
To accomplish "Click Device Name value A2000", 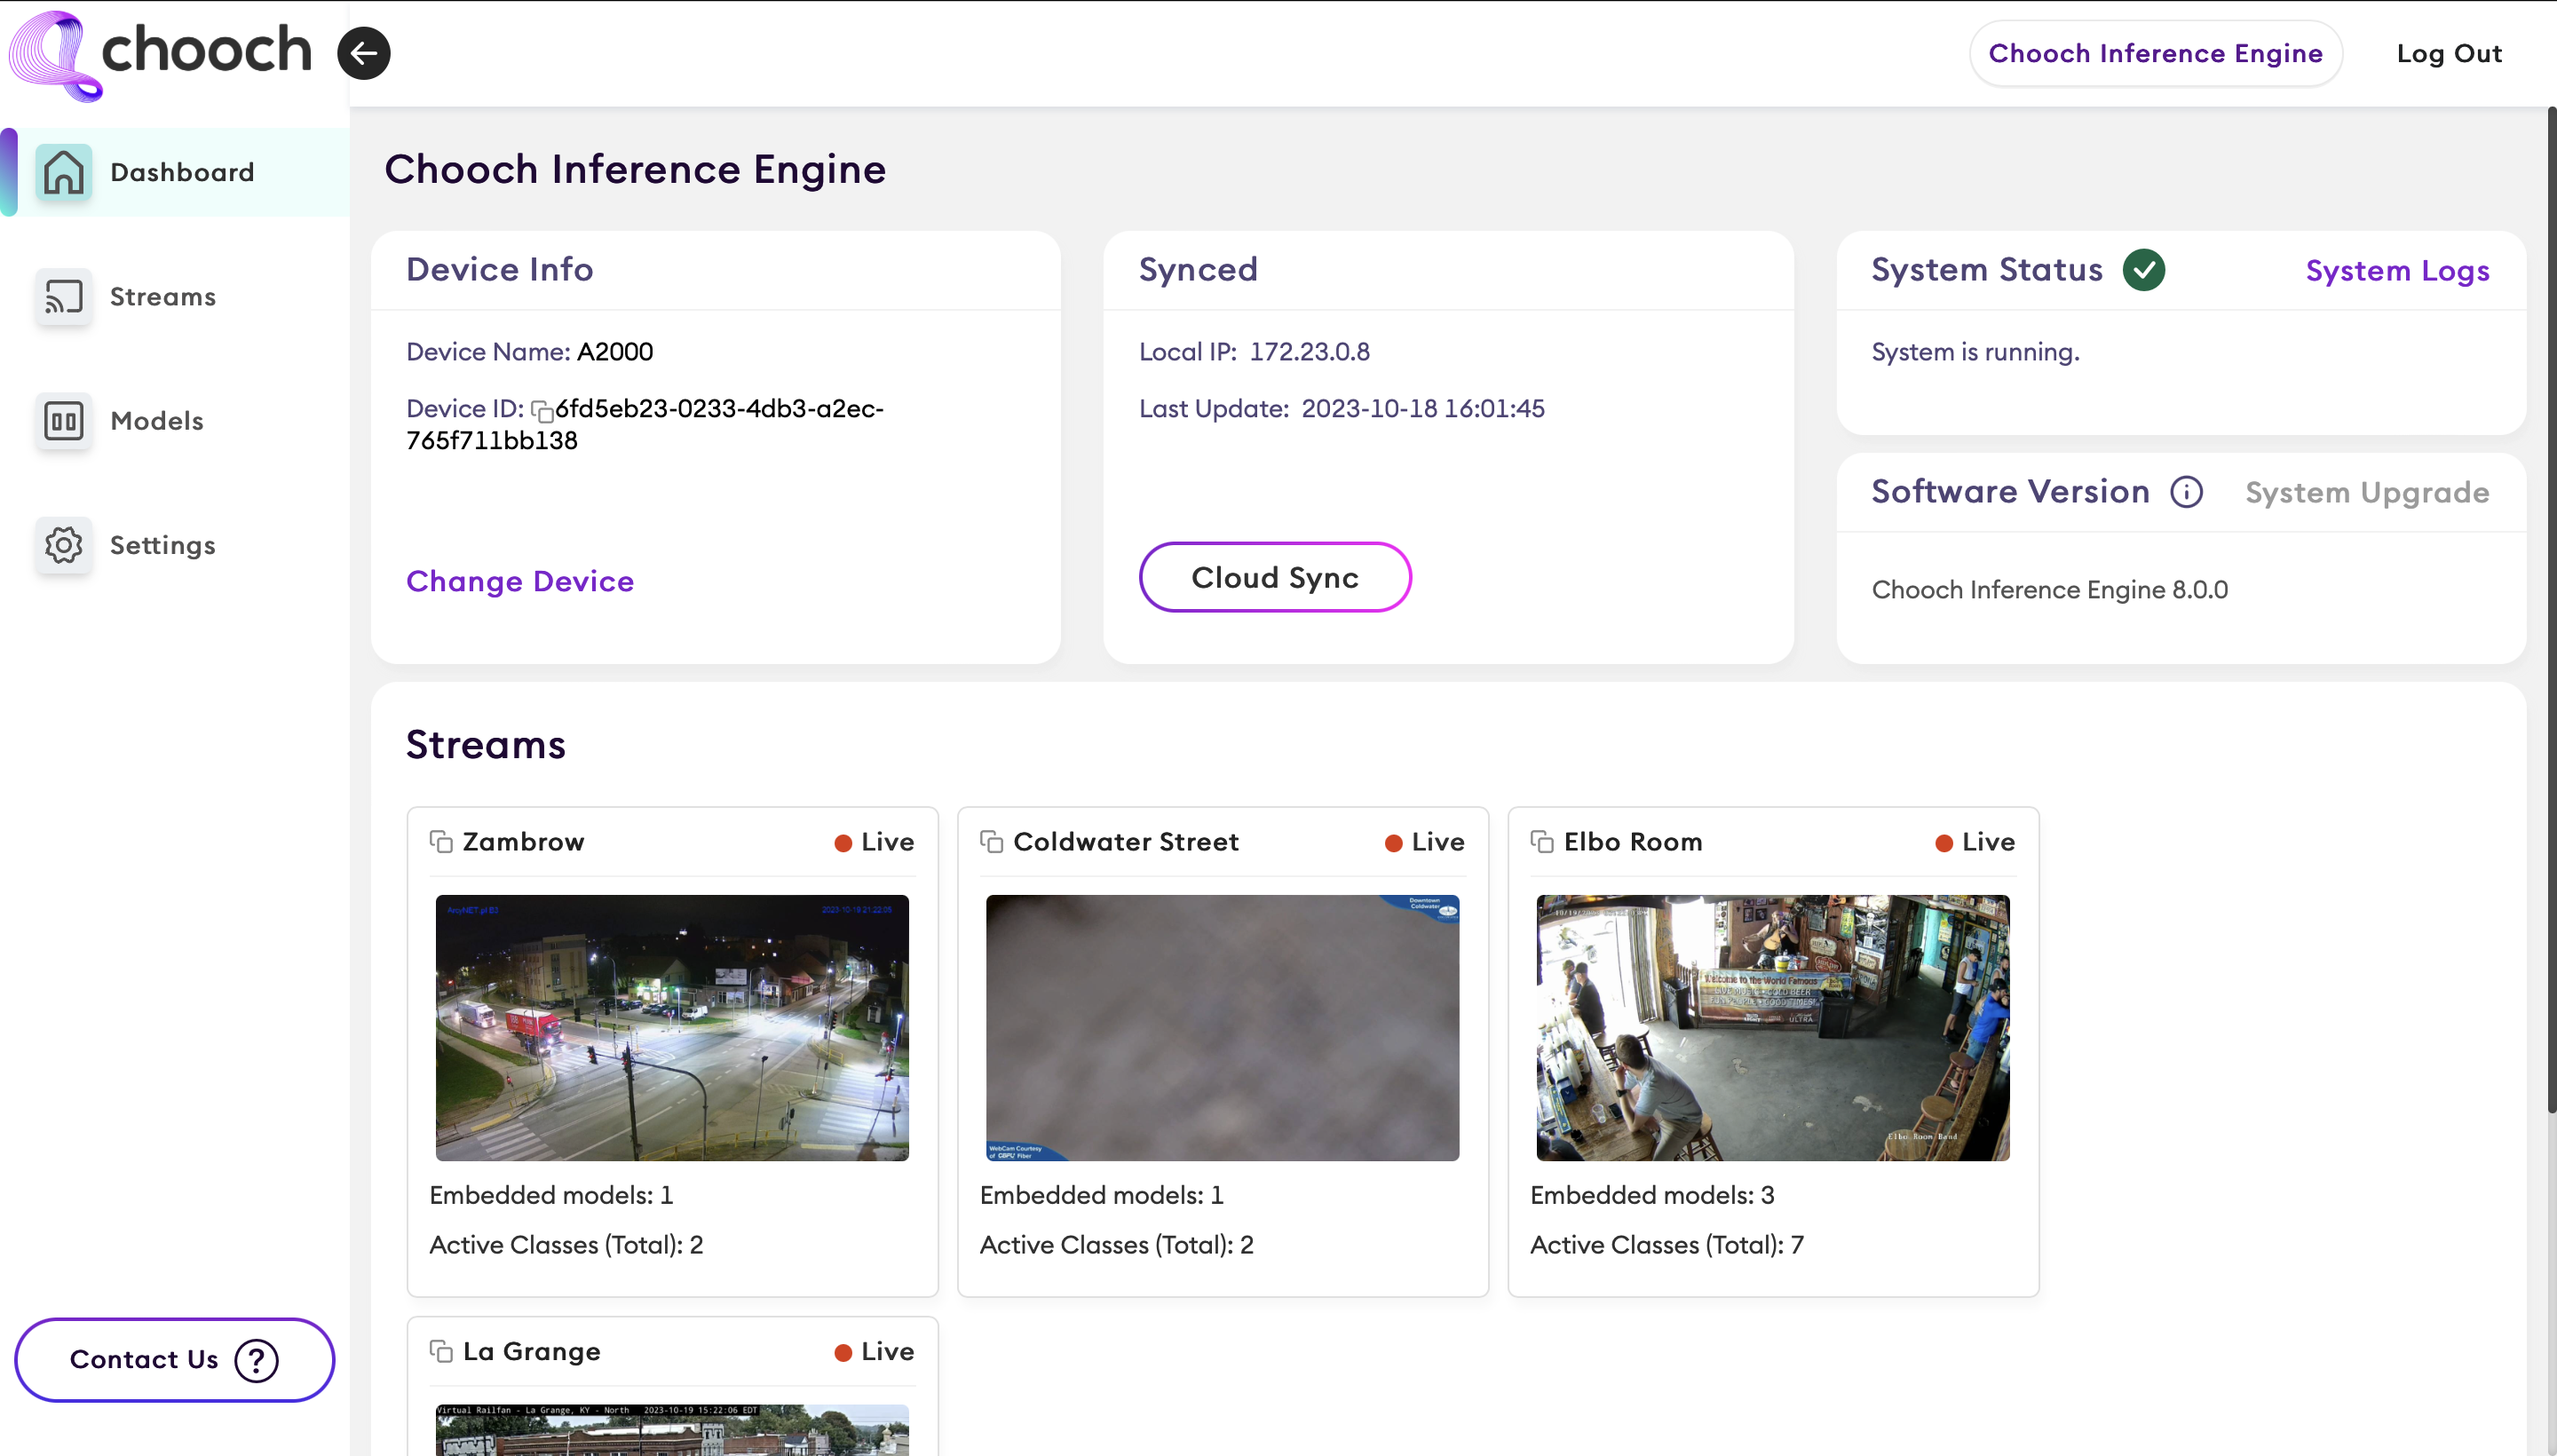I will pos(615,352).
